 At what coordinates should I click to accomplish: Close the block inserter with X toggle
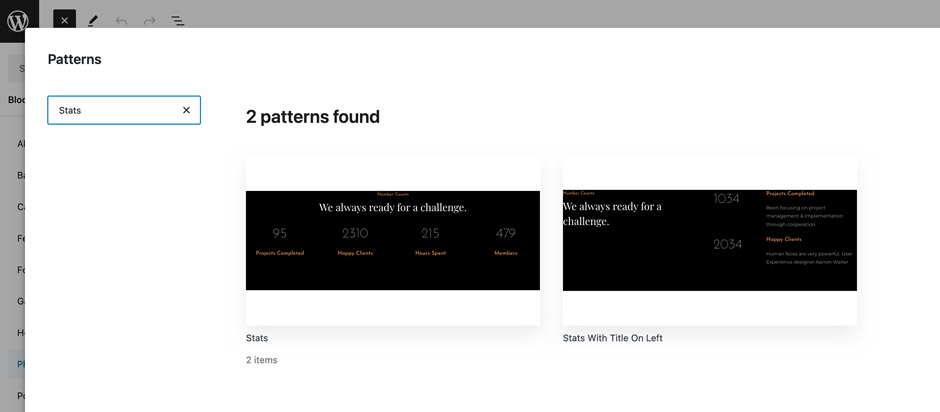point(64,20)
